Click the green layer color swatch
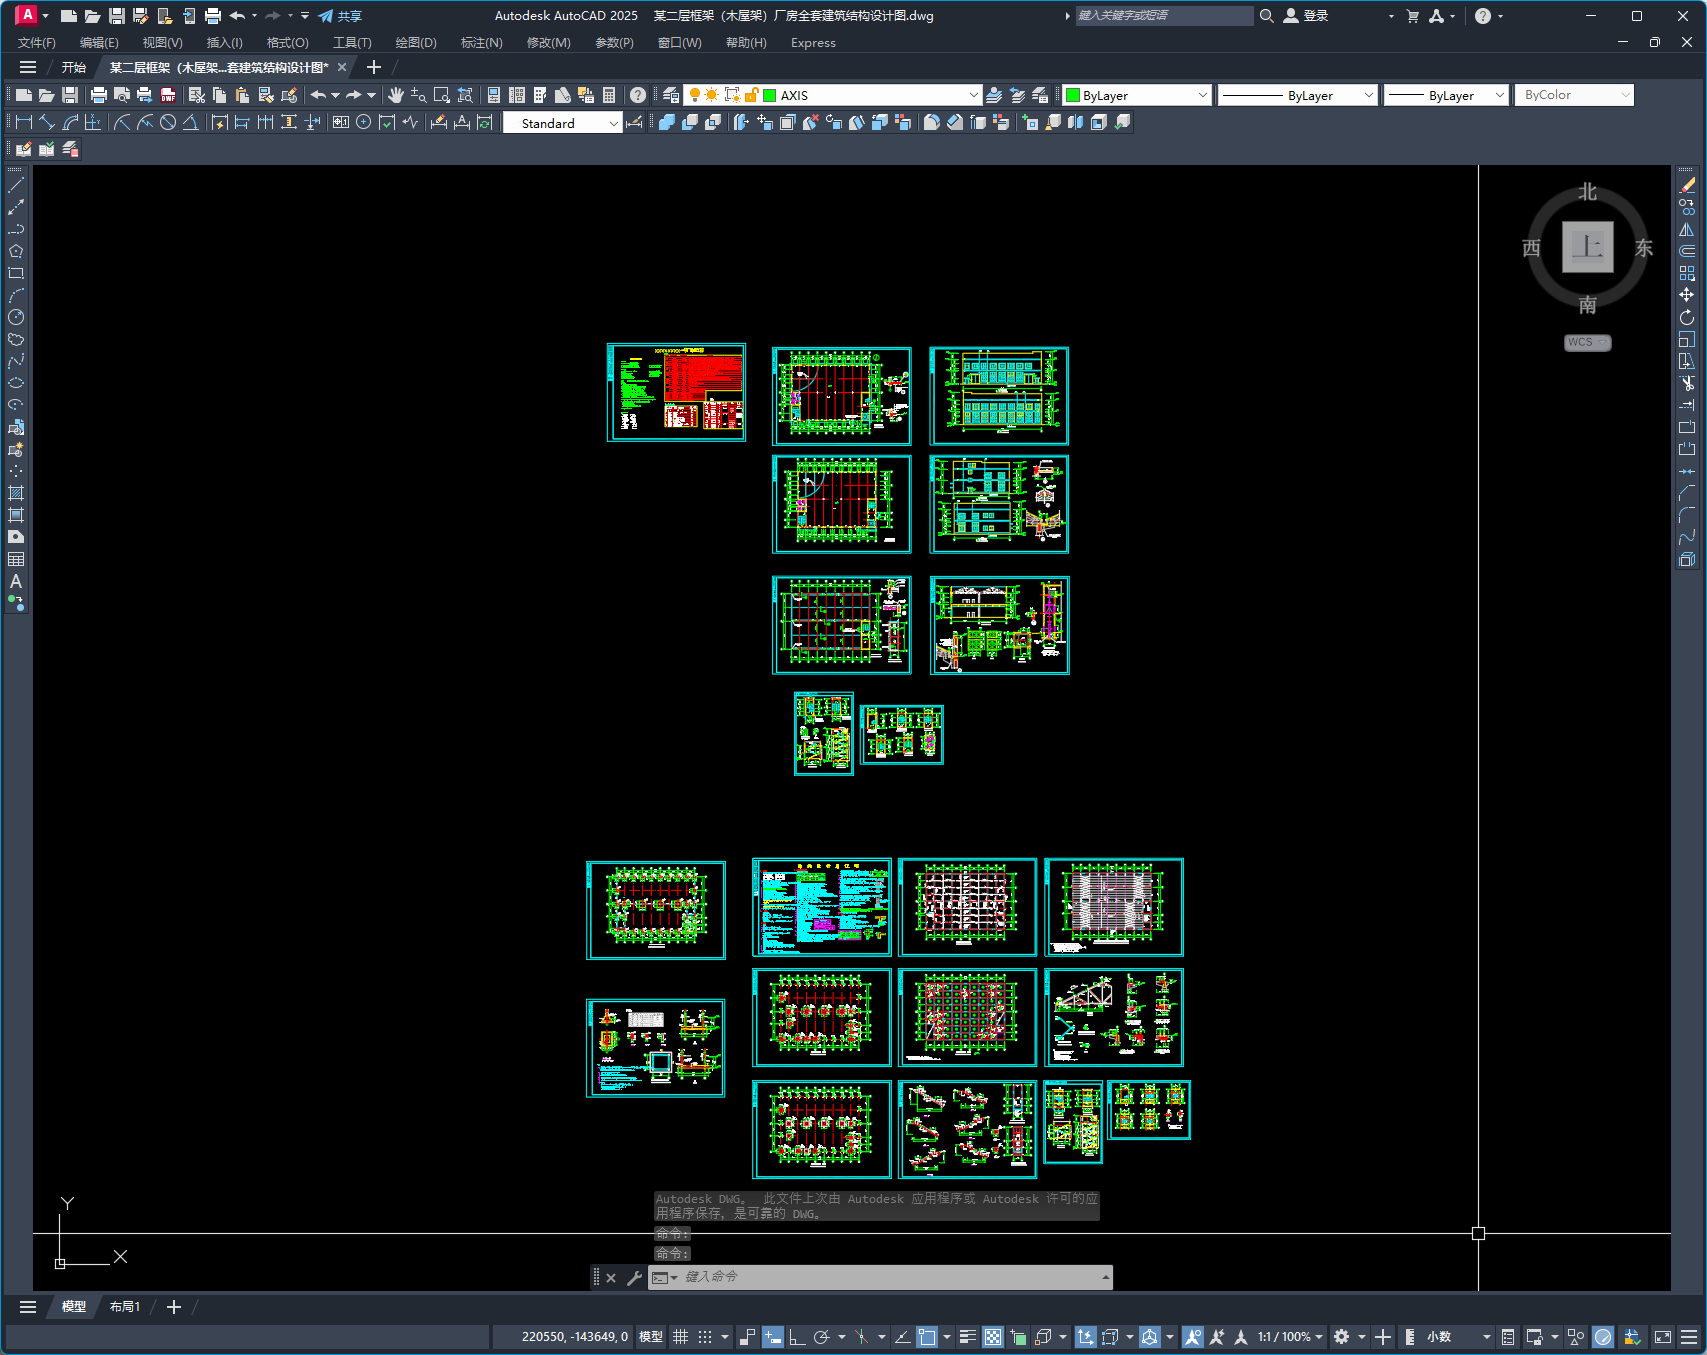This screenshot has width=1707, height=1355. point(770,95)
